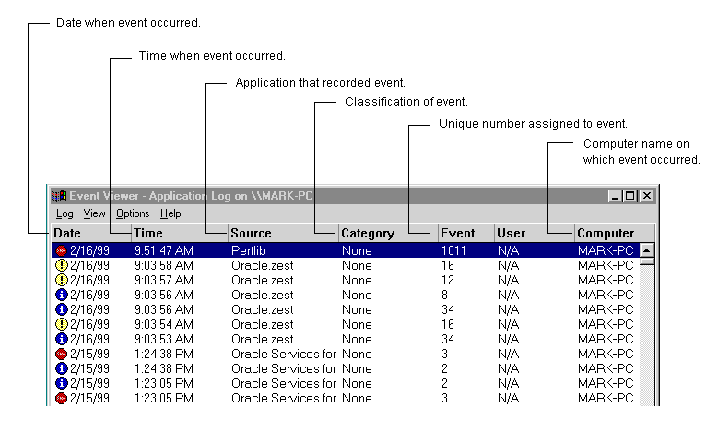Click the Event Viewer icon in the title bar
Image resolution: width=724 pixels, height=434 pixels.
pyautogui.click(x=59, y=196)
